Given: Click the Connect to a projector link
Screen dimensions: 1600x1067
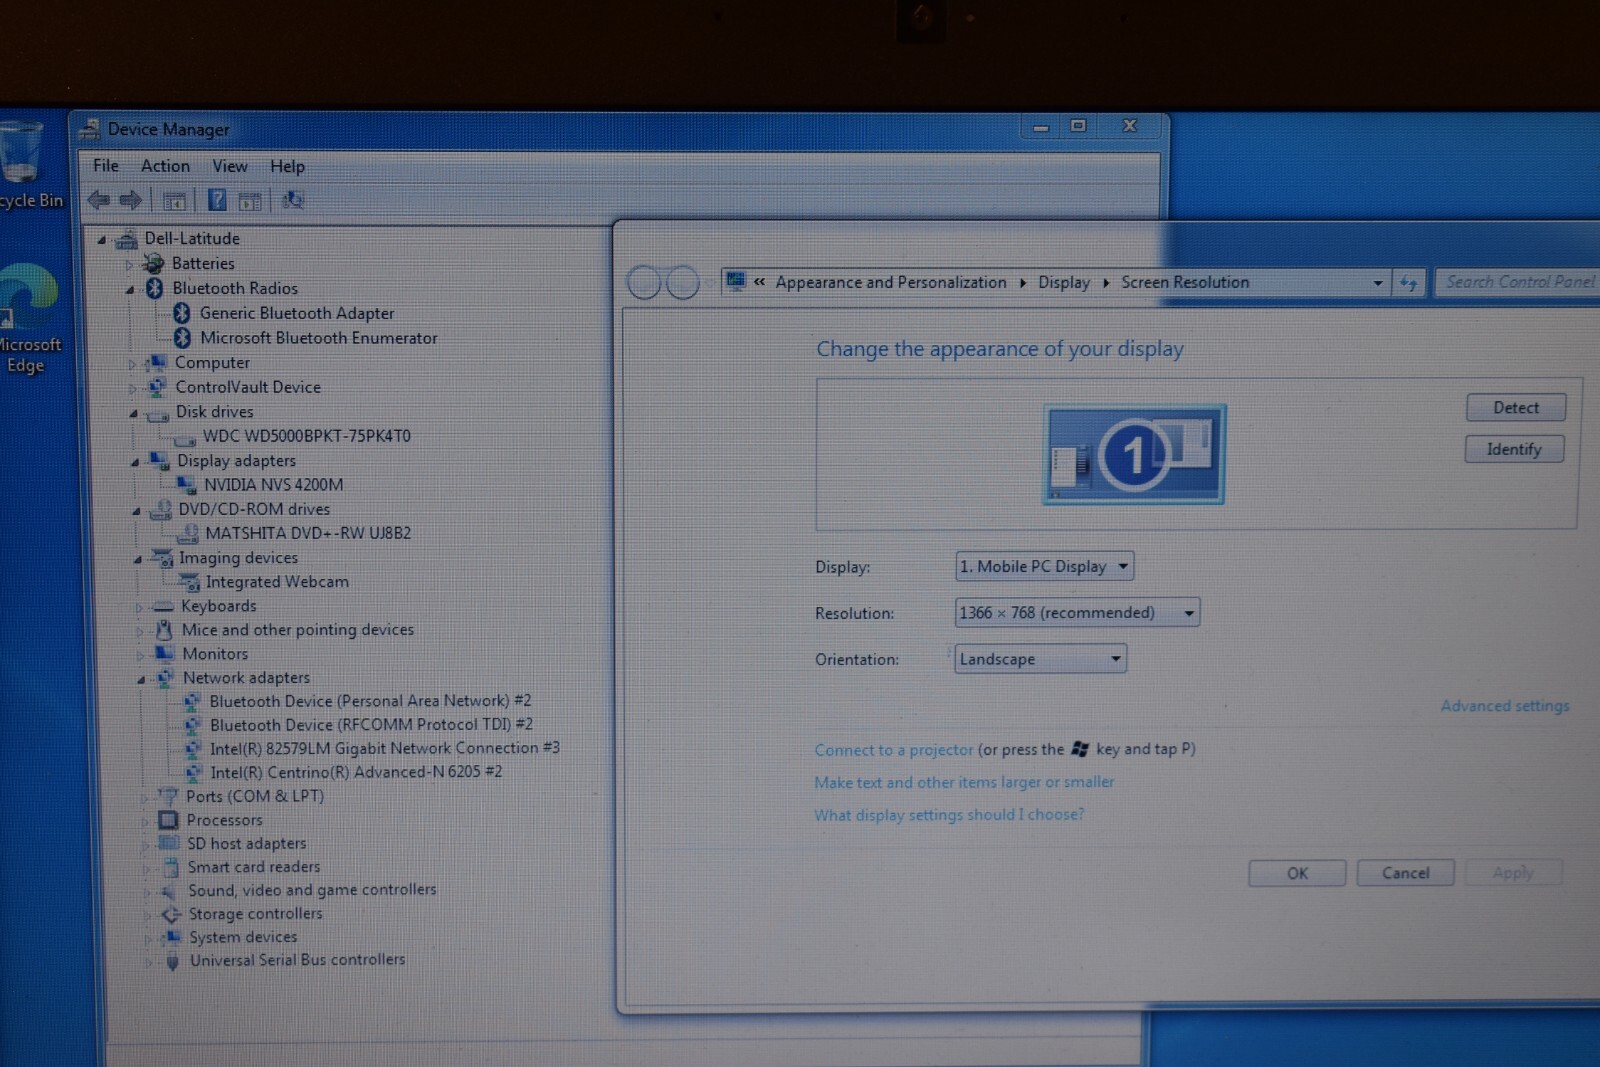Looking at the screenshot, I should pyautogui.click(x=893, y=750).
